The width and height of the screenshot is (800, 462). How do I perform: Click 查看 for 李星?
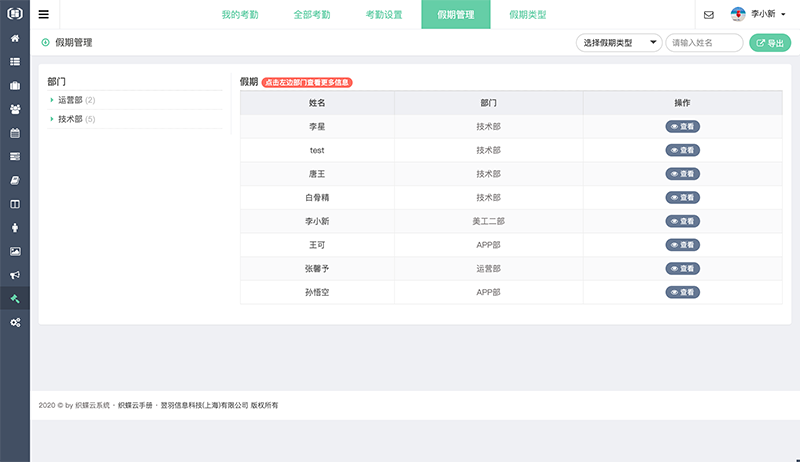pos(682,126)
